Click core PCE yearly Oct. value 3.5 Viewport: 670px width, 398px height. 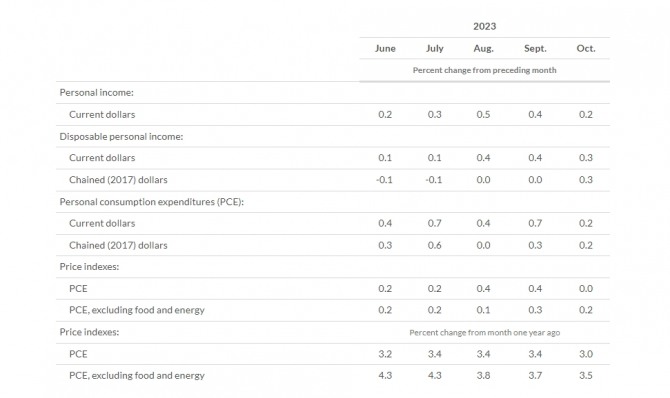point(585,375)
